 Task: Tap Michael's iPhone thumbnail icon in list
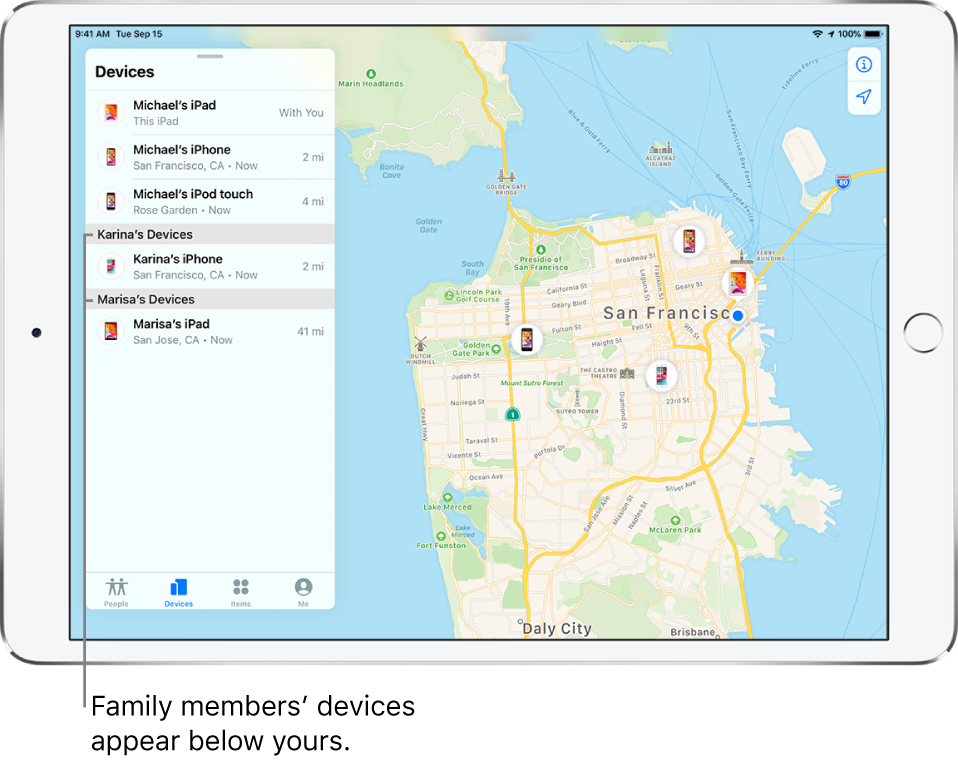111,157
